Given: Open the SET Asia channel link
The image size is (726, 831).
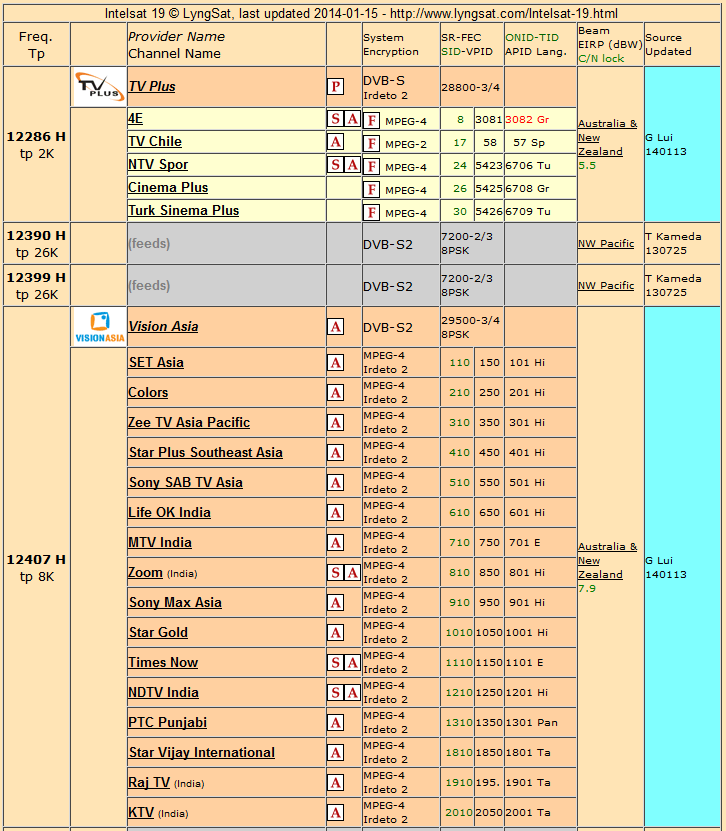Looking at the screenshot, I should click(156, 363).
